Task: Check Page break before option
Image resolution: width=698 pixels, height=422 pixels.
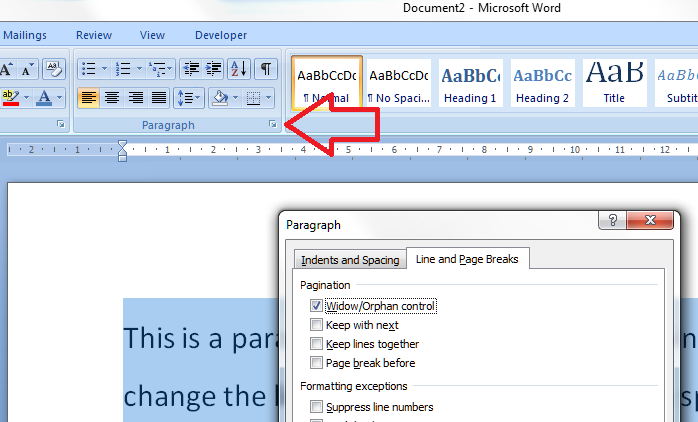Action: [x=317, y=363]
